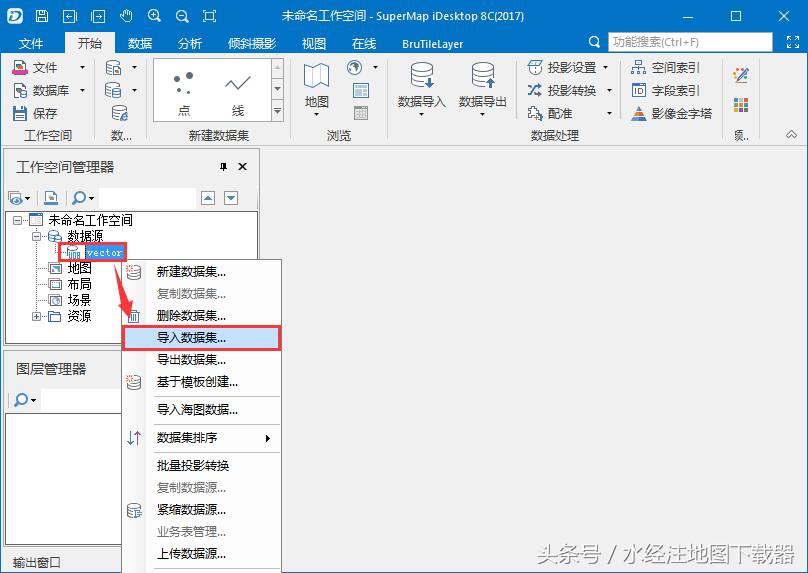Choose 上传数据源... menu item
808x573 pixels.
(x=202, y=554)
